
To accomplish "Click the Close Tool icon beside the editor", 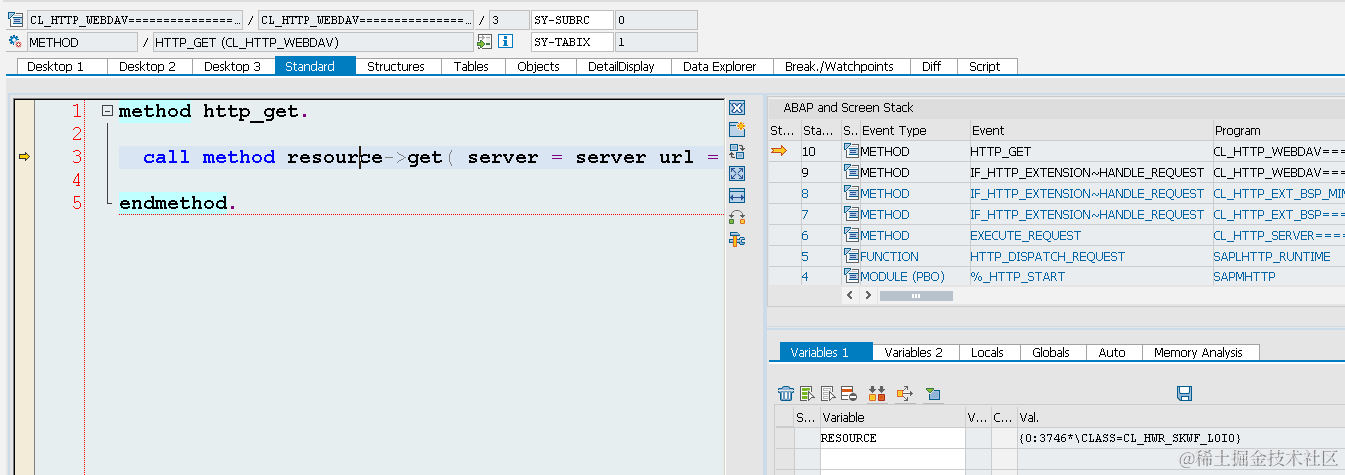I will coord(737,108).
